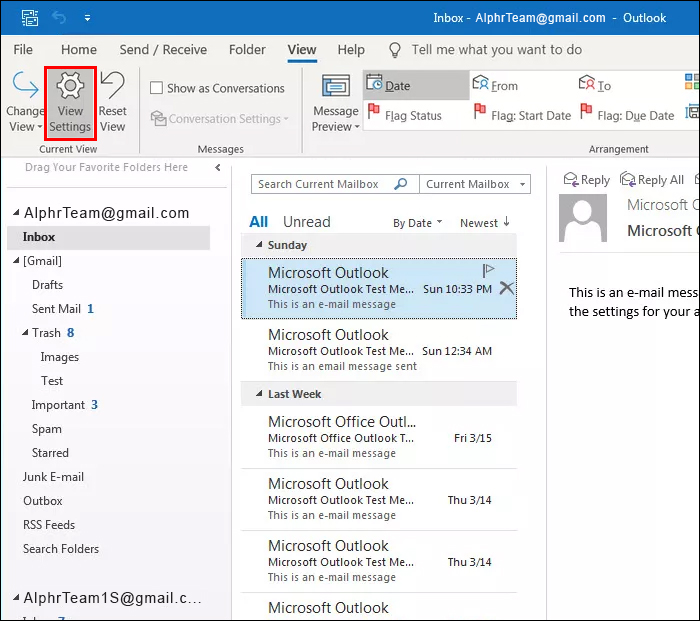The width and height of the screenshot is (700, 621).
Task: Arrange messages by To
Action: tap(595, 85)
